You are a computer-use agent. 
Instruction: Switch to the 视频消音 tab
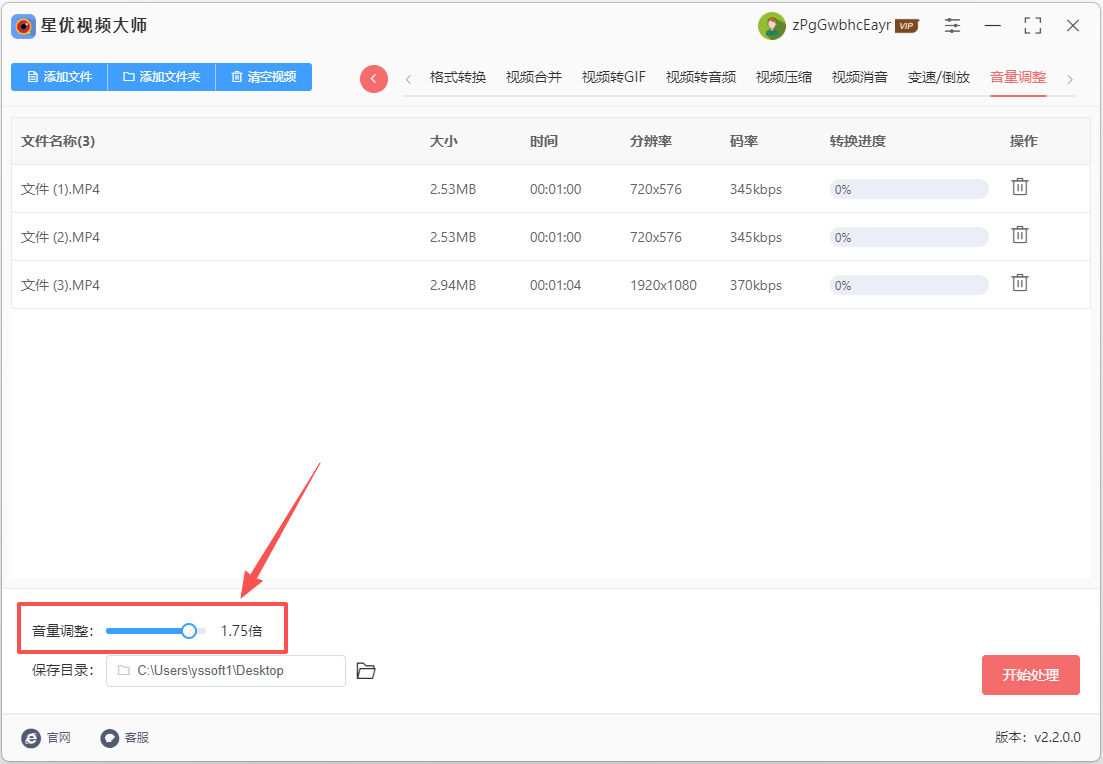click(860, 77)
